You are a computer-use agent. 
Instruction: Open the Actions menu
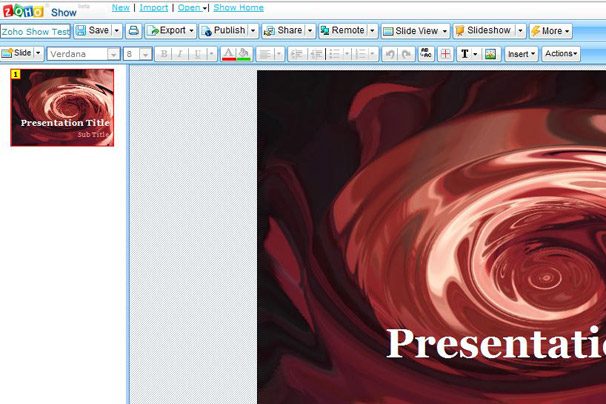point(561,54)
